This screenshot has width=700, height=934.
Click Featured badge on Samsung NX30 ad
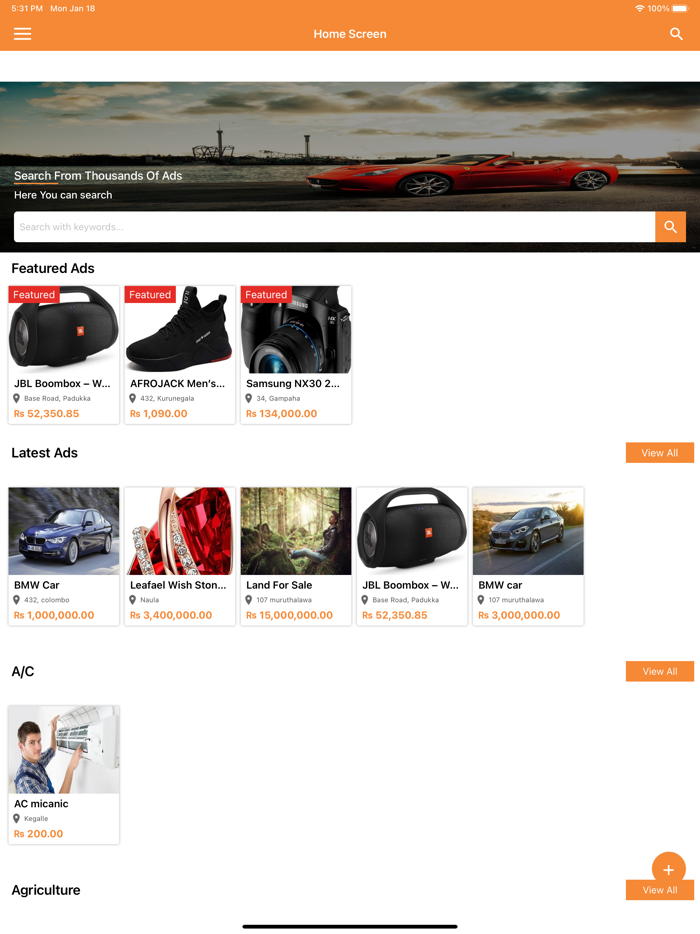266,295
